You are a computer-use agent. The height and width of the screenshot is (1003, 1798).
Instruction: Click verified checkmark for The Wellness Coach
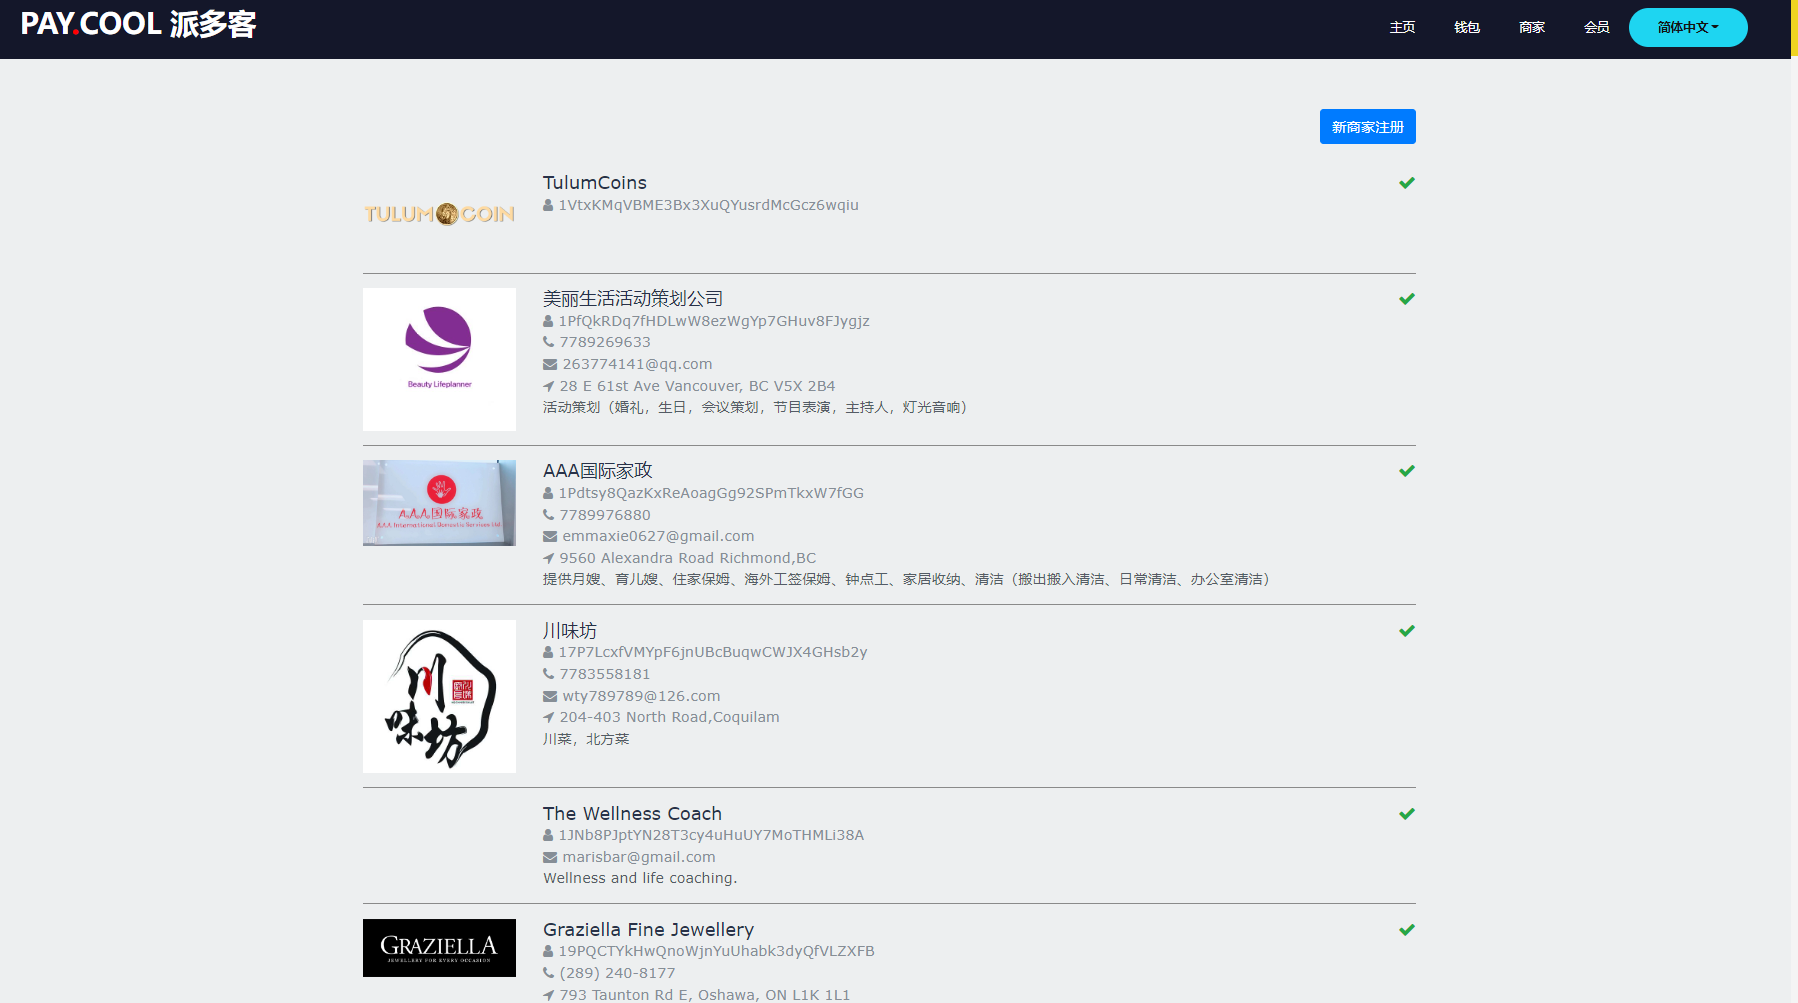point(1407,814)
